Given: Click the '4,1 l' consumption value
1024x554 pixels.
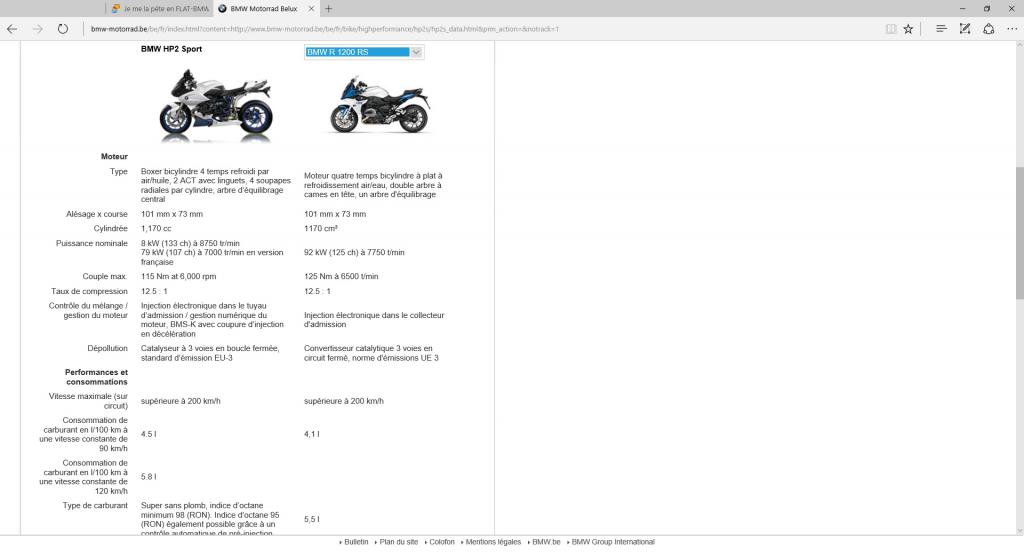Looking at the screenshot, I should [x=312, y=434].
